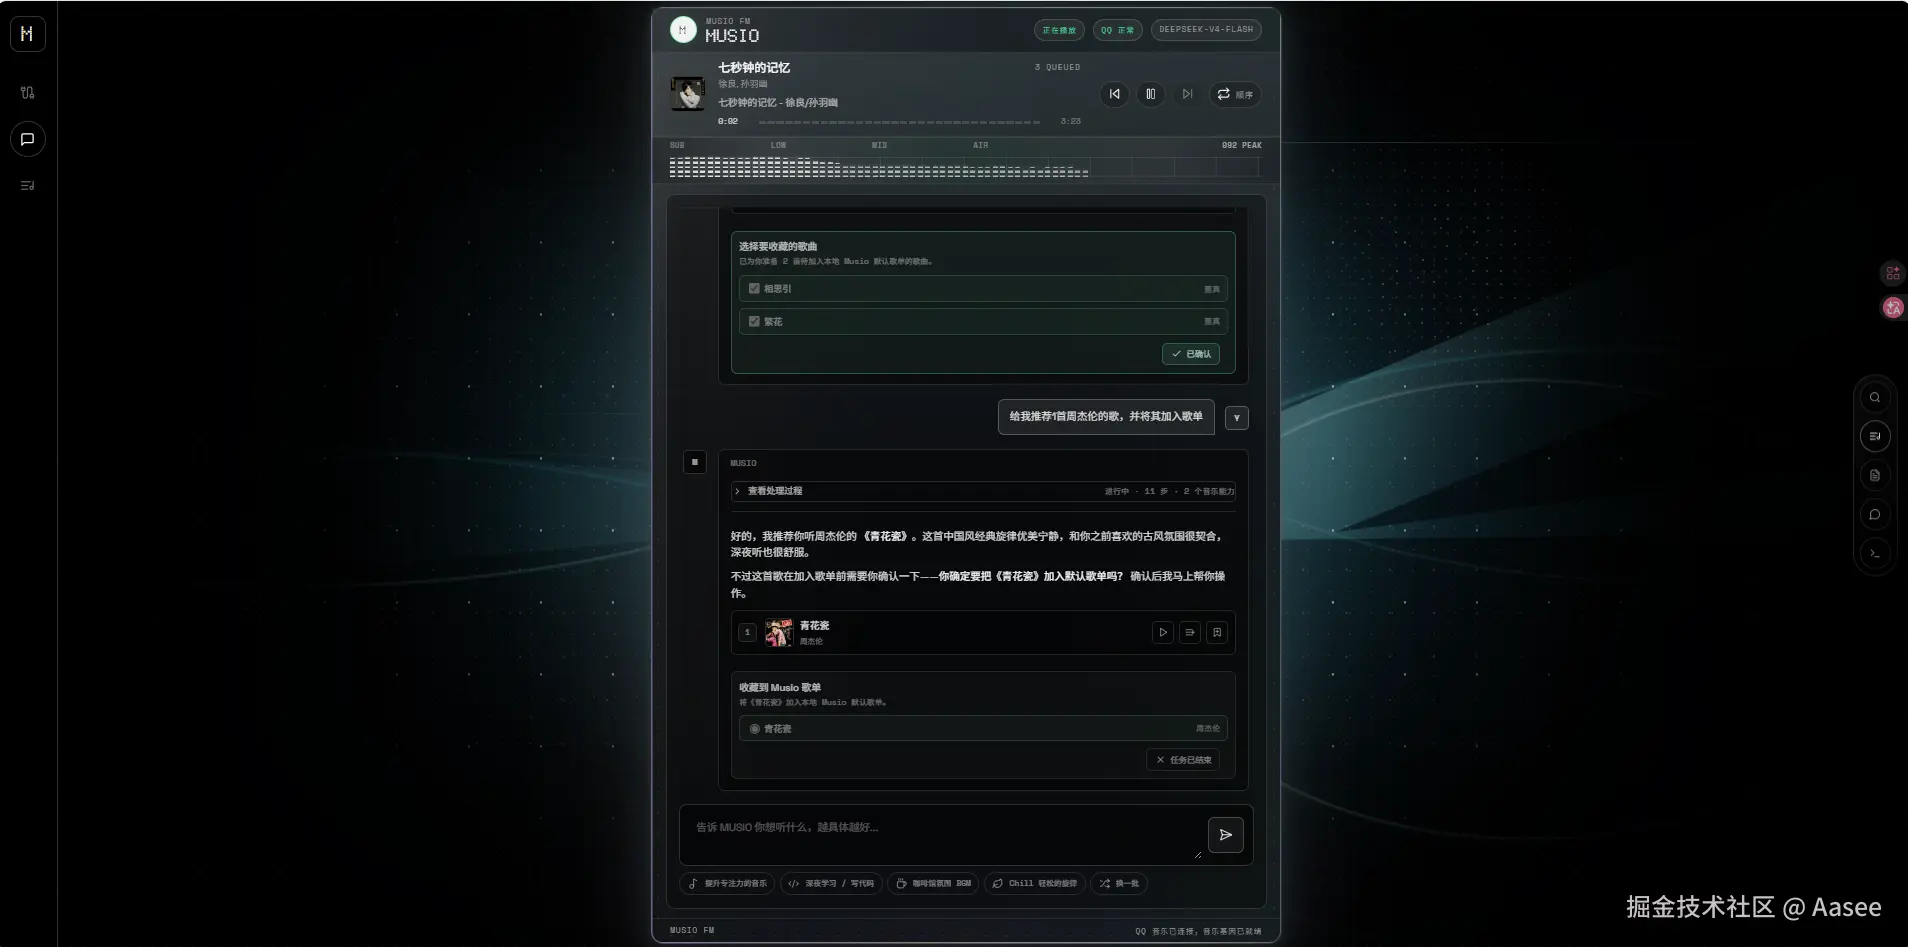Stop the response with the square icon

[x=695, y=462]
